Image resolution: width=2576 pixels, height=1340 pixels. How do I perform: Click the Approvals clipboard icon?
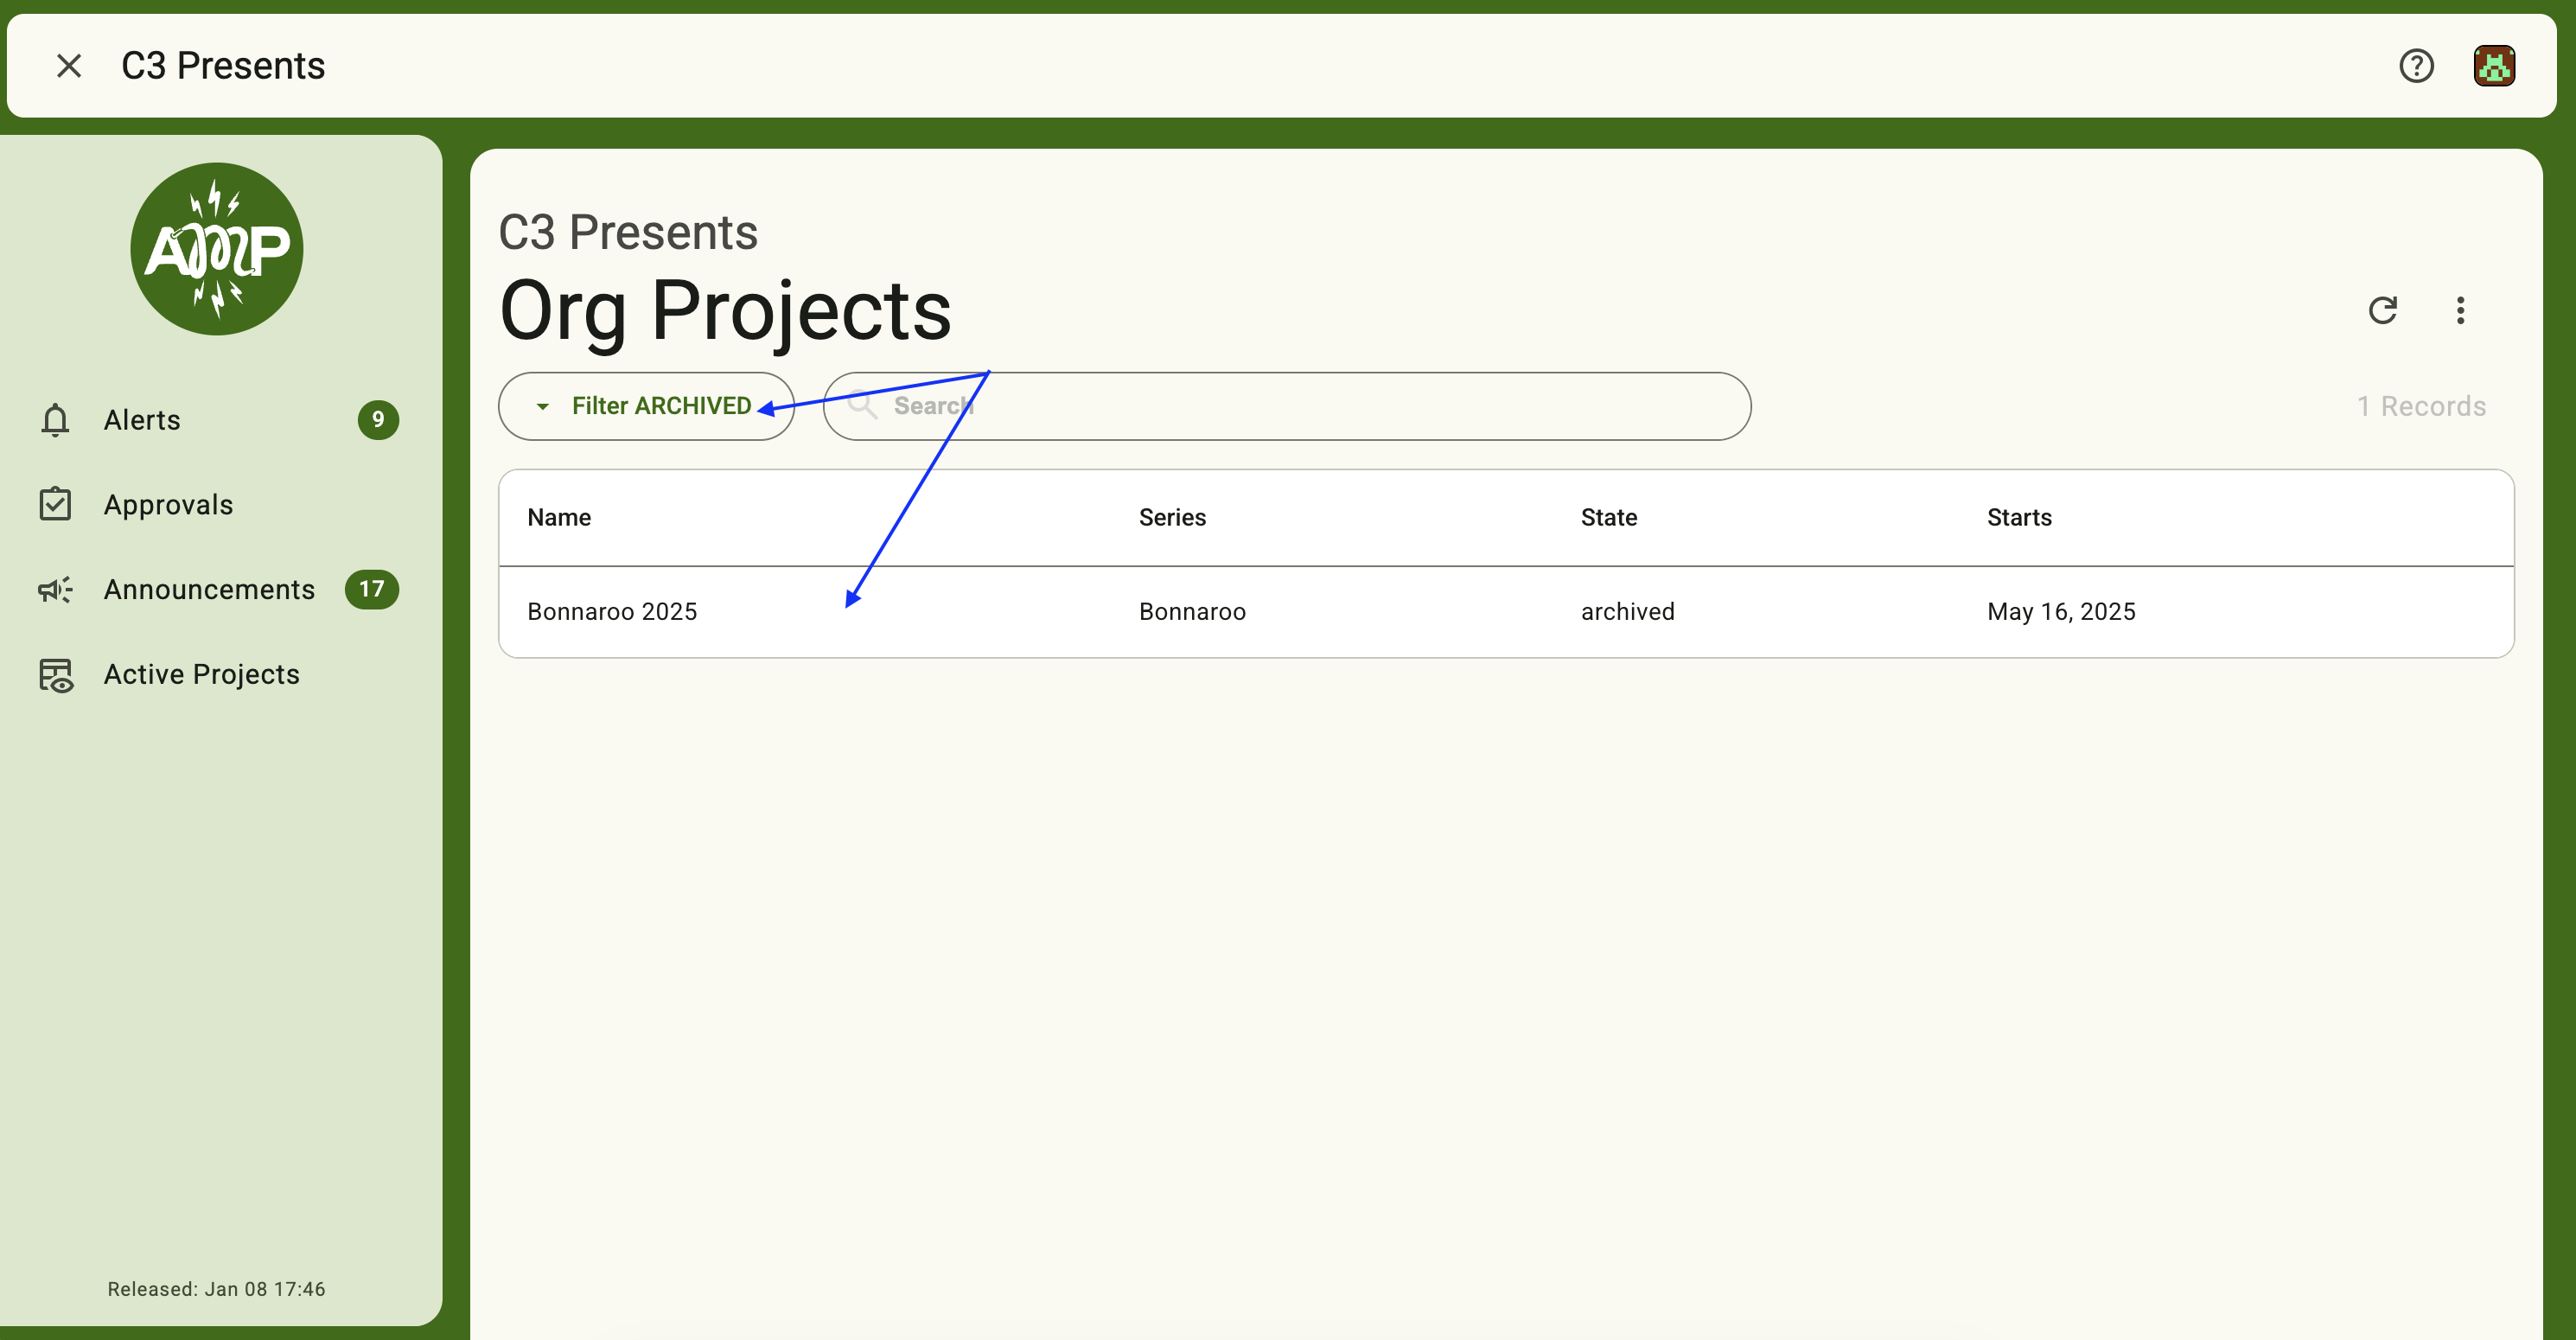[x=56, y=504]
